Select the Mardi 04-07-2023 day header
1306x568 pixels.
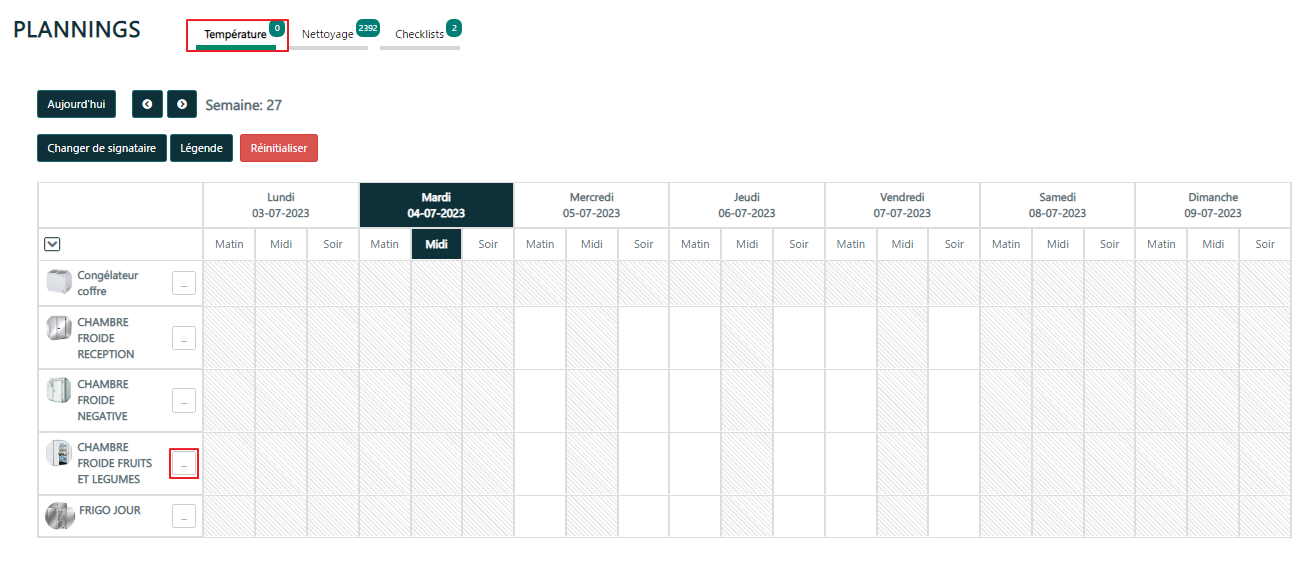point(436,205)
